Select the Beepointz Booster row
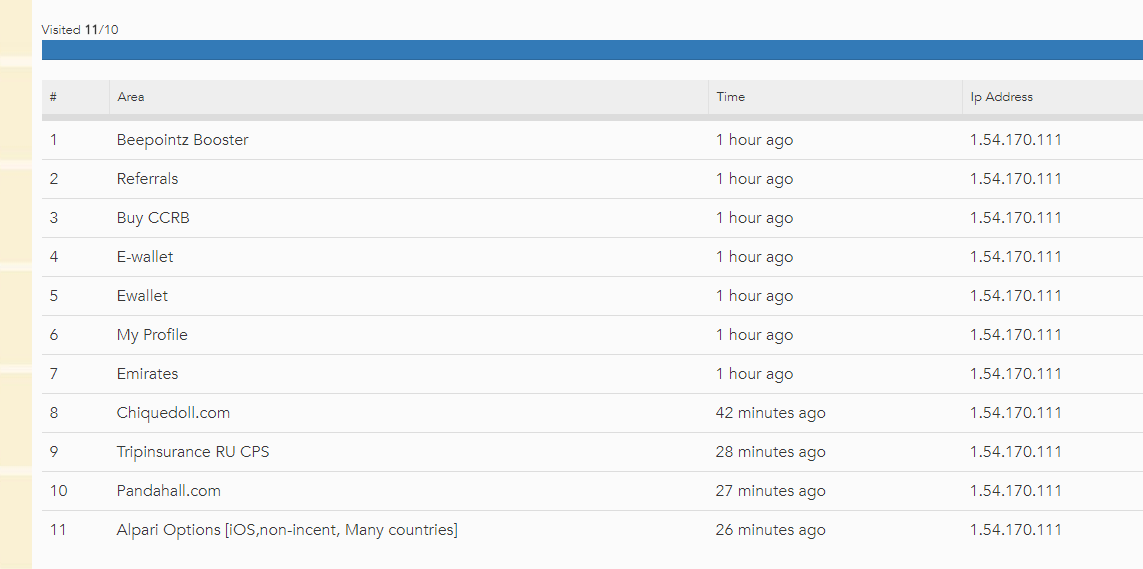Screen dimensions: 1143x569 [182, 140]
